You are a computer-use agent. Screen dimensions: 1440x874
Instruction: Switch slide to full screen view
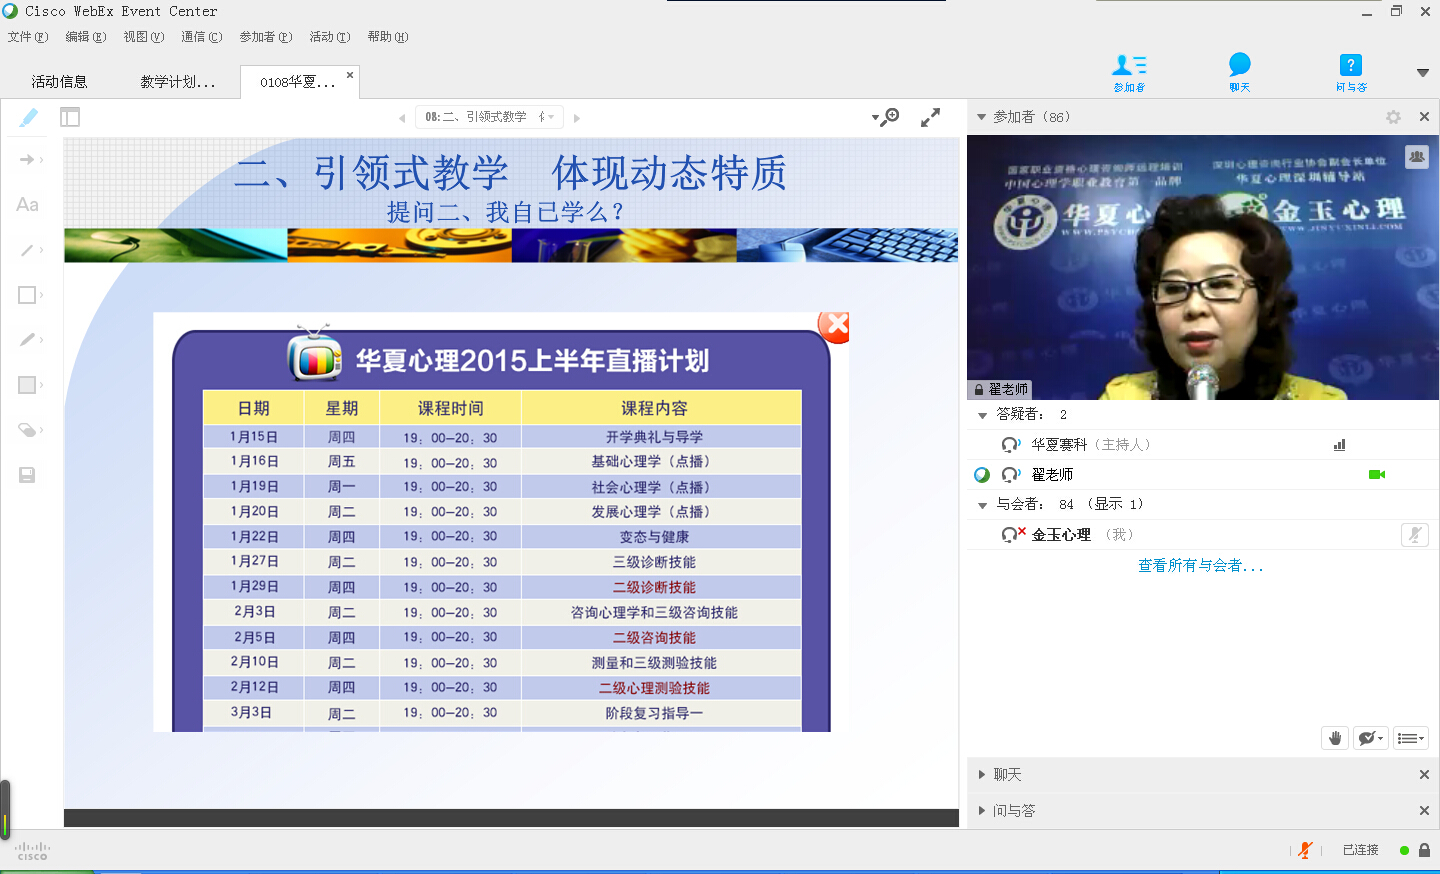click(930, 117)
